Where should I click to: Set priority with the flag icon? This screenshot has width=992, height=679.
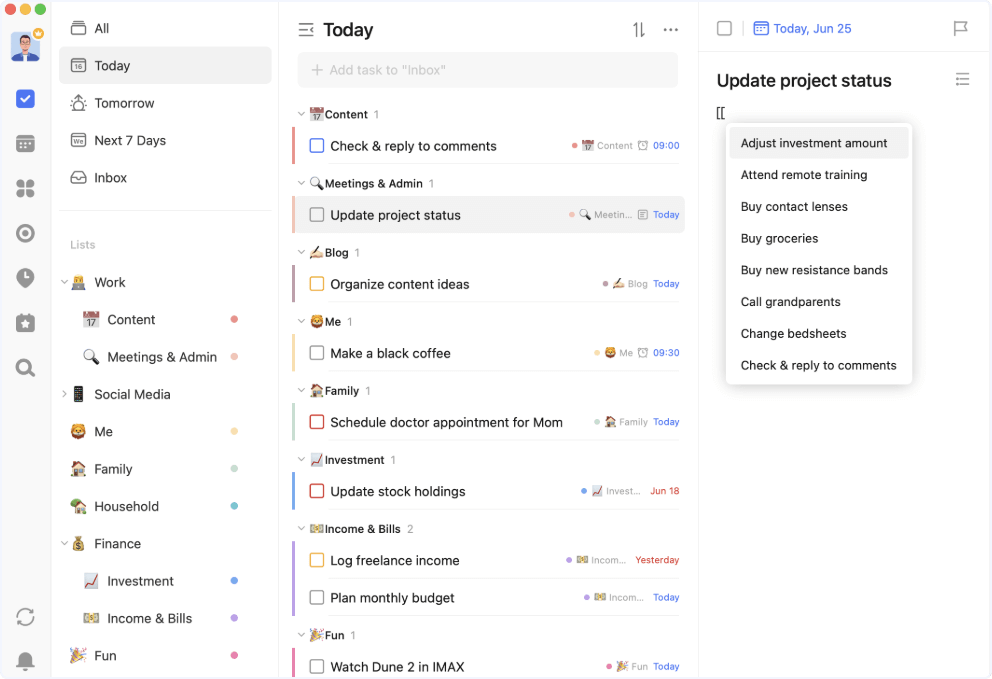[x=961, y=29]
